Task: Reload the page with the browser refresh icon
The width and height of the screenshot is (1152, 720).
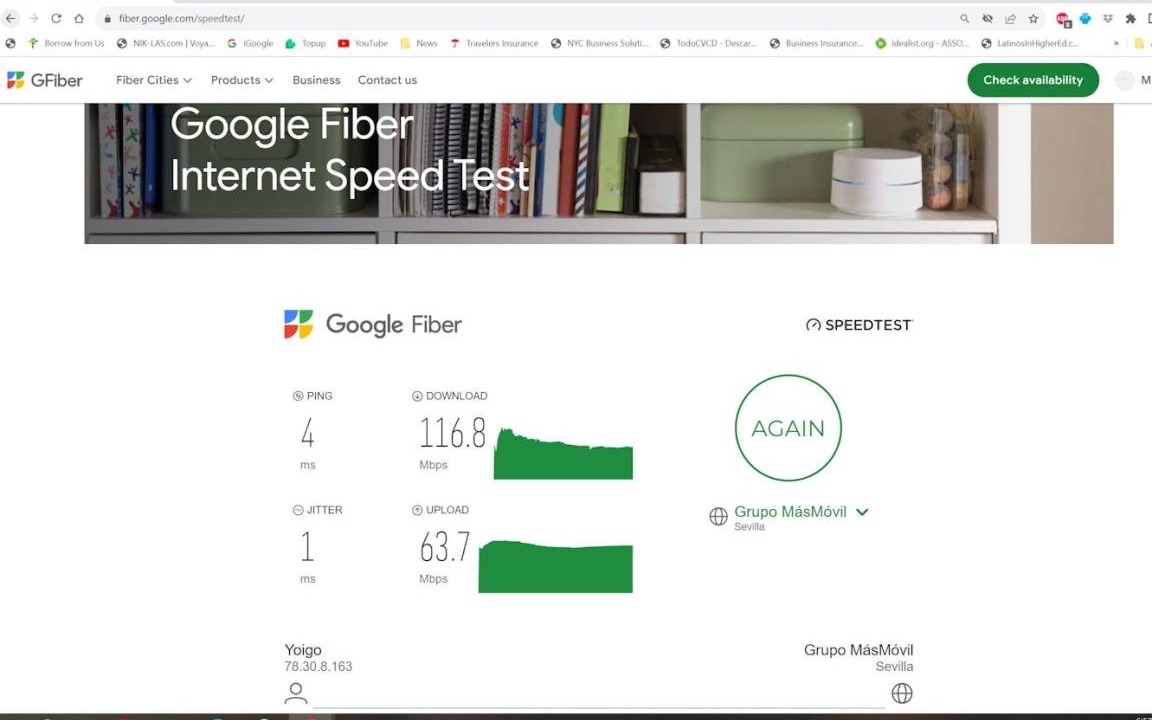Action: 56,18
